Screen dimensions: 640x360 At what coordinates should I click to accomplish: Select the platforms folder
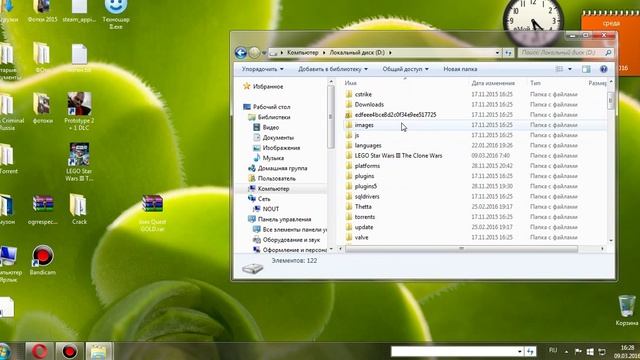[x=367, y=166]
